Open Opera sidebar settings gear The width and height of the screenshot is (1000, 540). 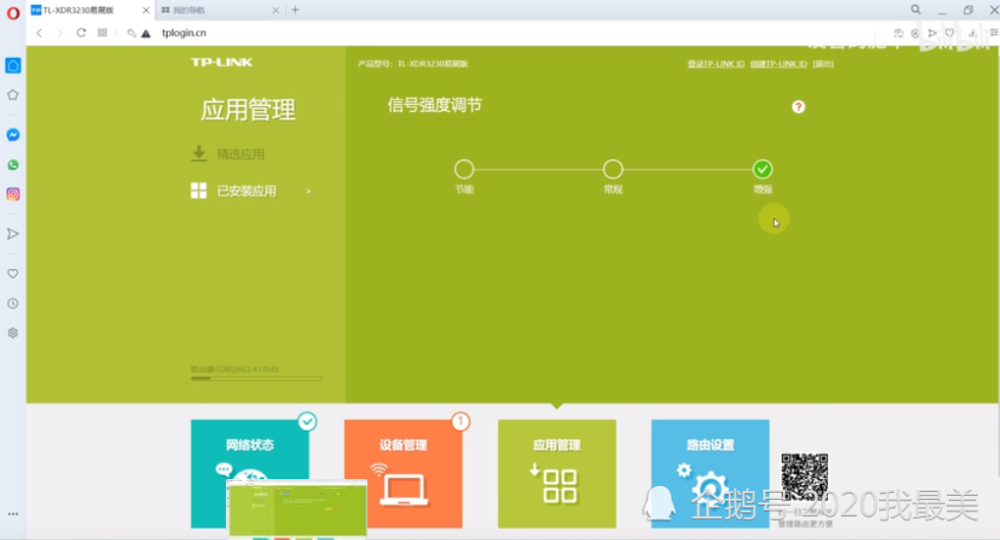[x=13, y=332]
